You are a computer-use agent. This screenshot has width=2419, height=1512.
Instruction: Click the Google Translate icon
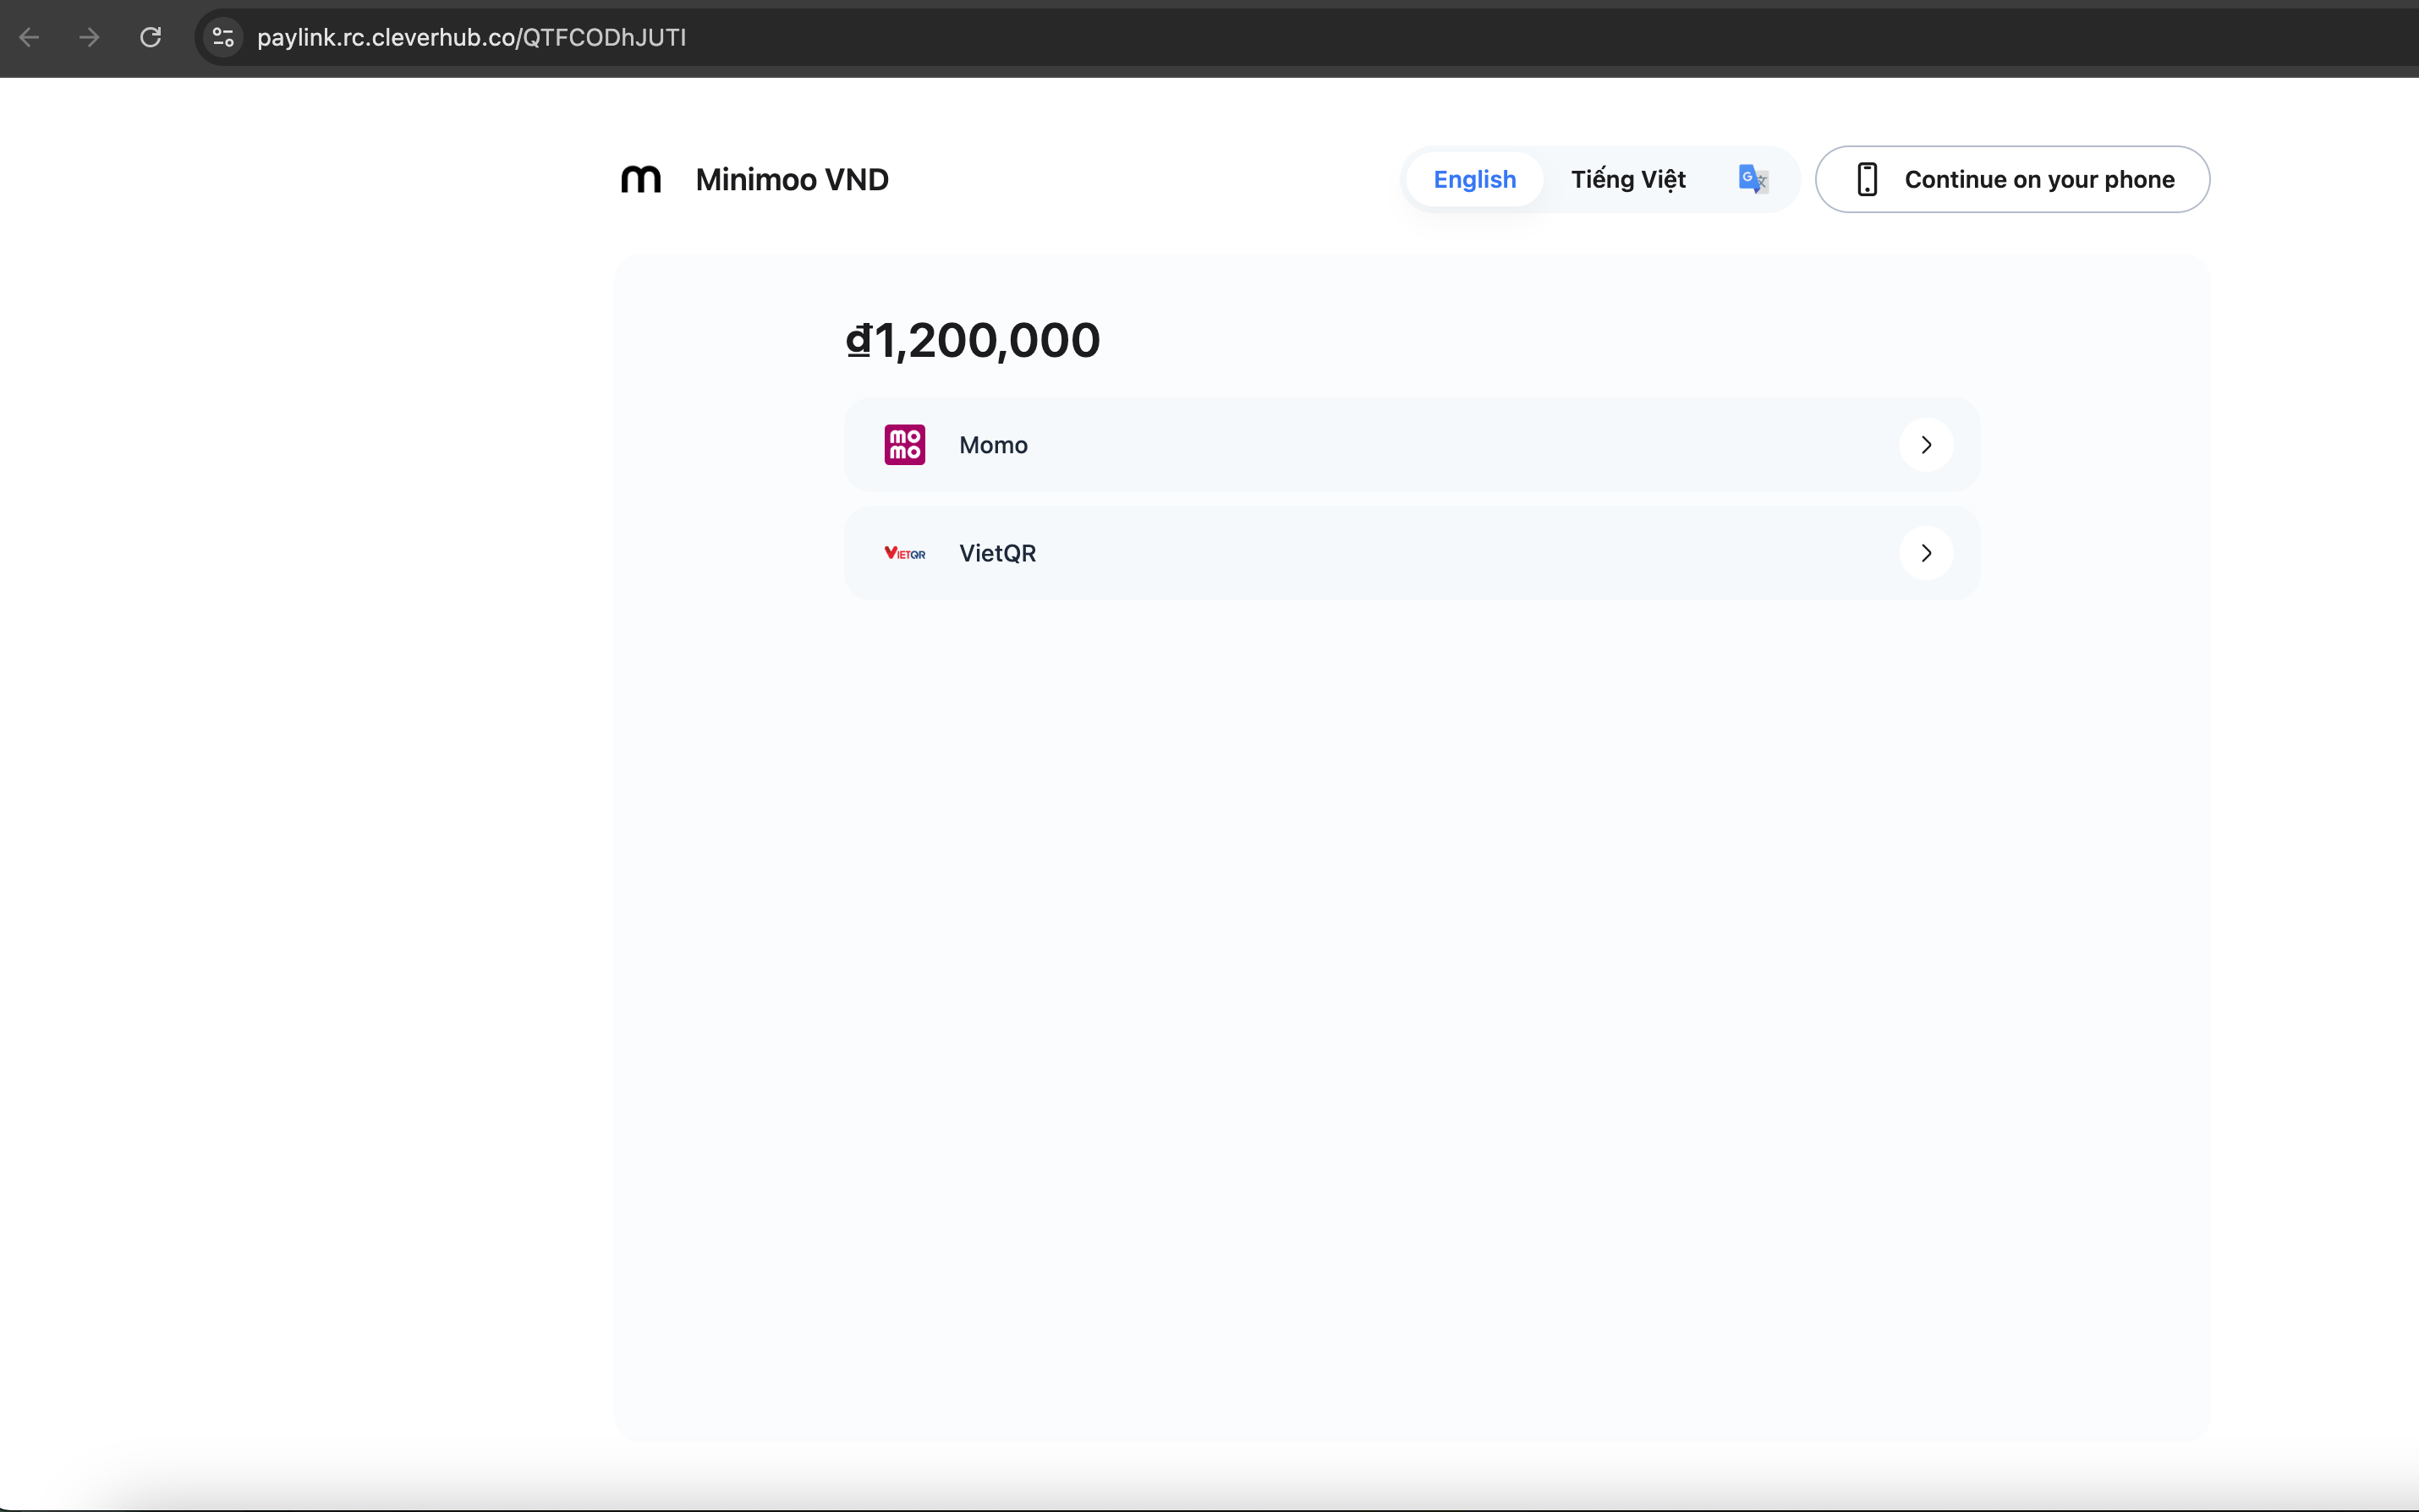coord(1752,180)
